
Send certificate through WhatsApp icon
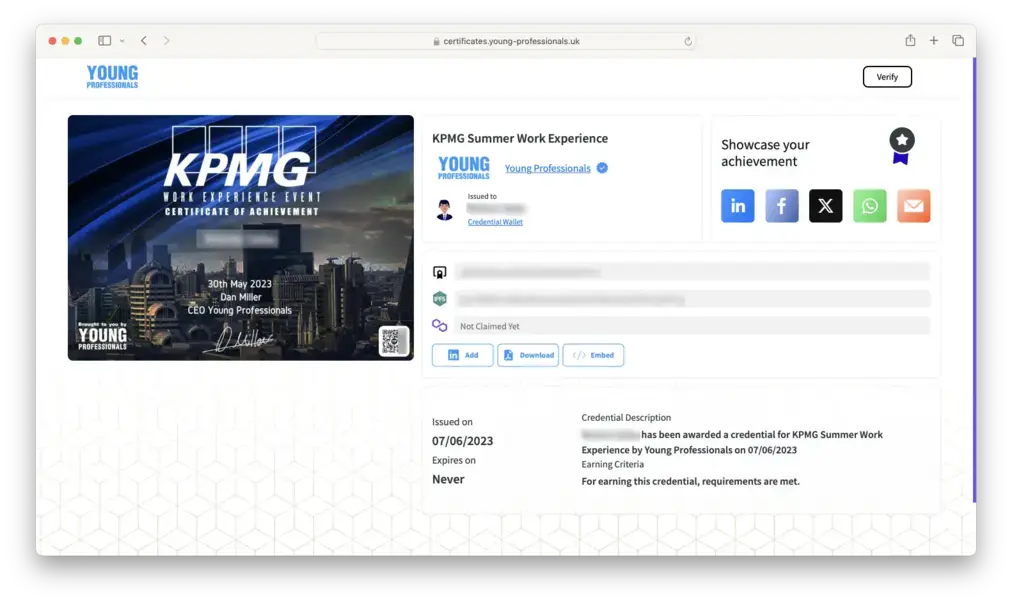(x=869, y=206)
